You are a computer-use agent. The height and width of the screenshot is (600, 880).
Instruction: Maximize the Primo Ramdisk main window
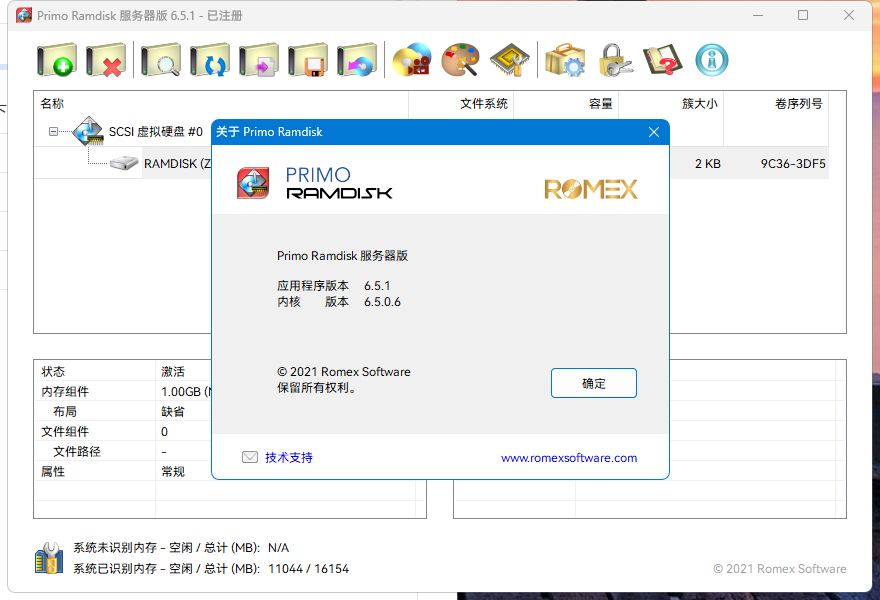coord(803,15)
